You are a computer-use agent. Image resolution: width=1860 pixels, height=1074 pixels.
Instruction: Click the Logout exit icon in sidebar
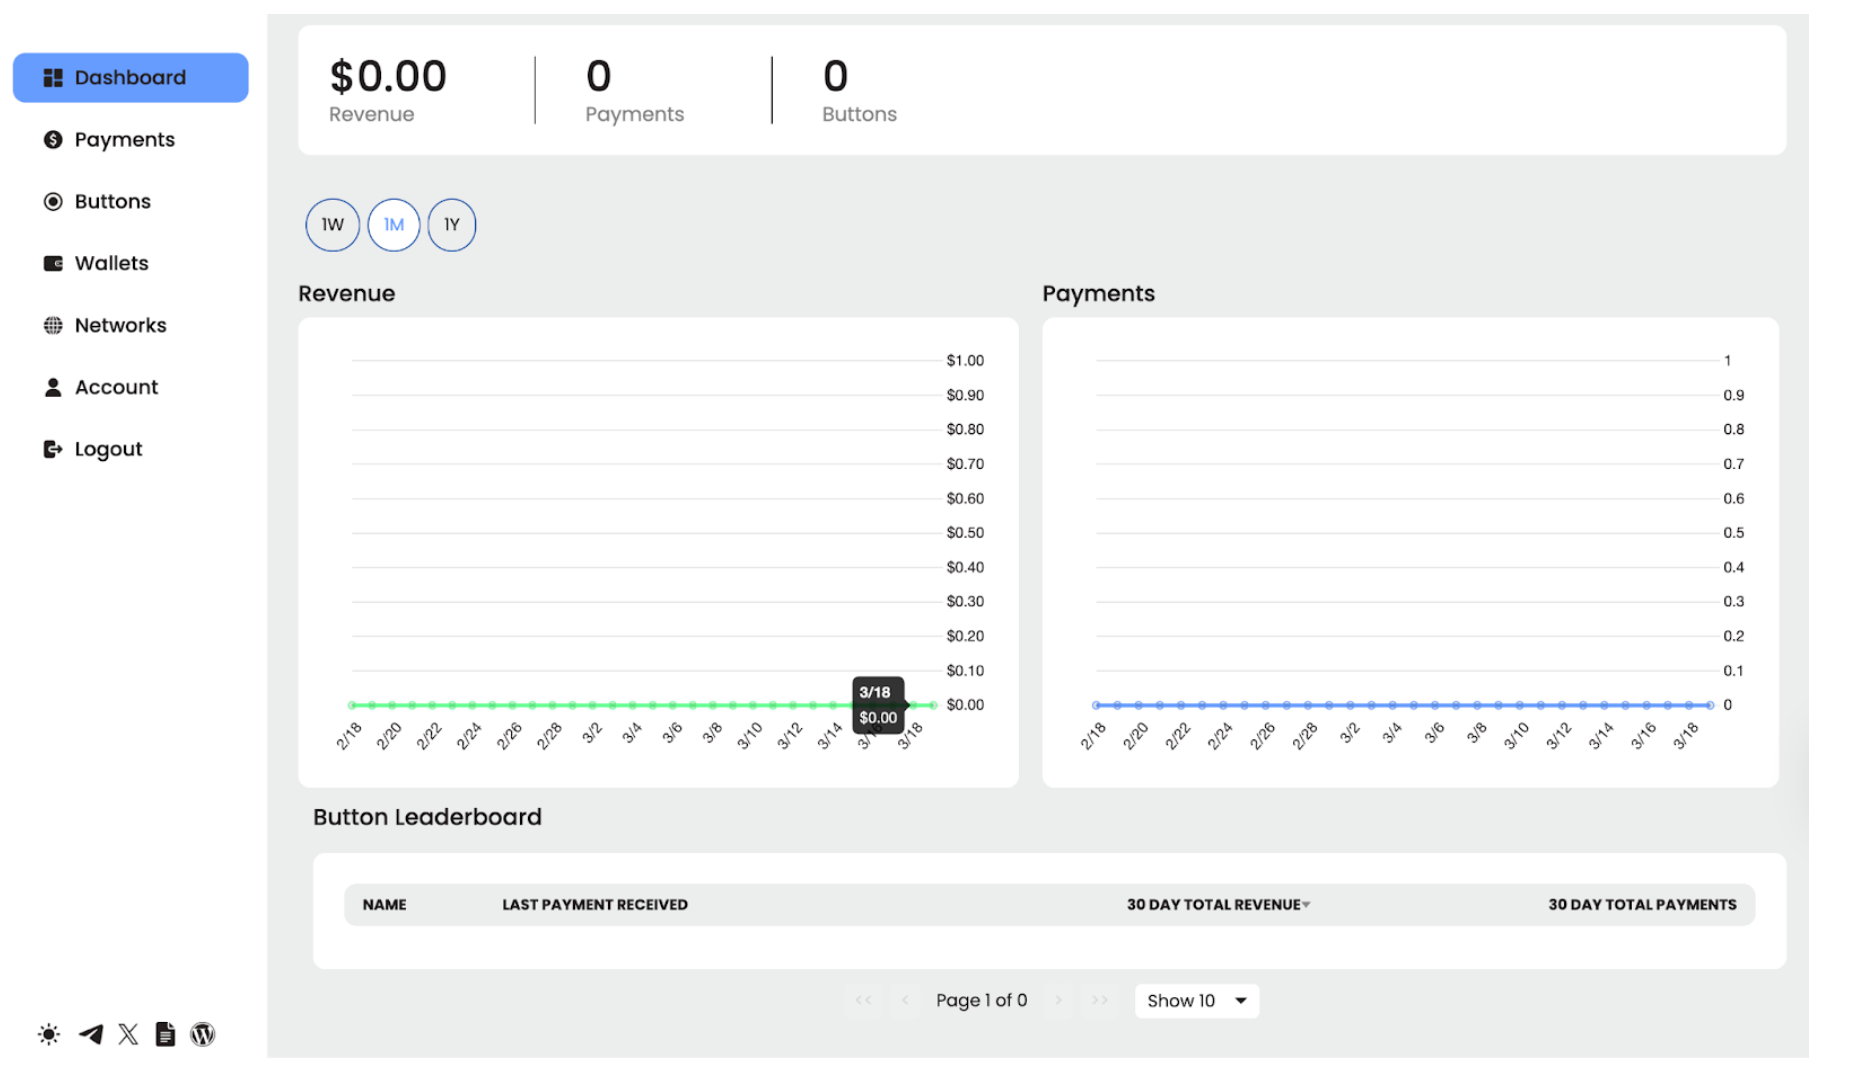point(52,448)
